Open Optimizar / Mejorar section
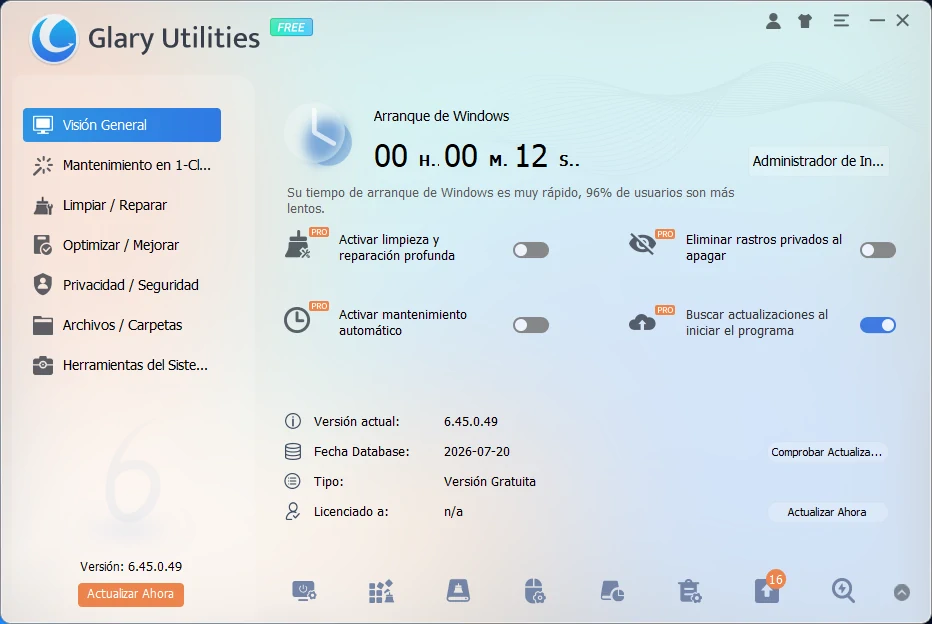Screen dimensions: 932x624 (122, 245)
